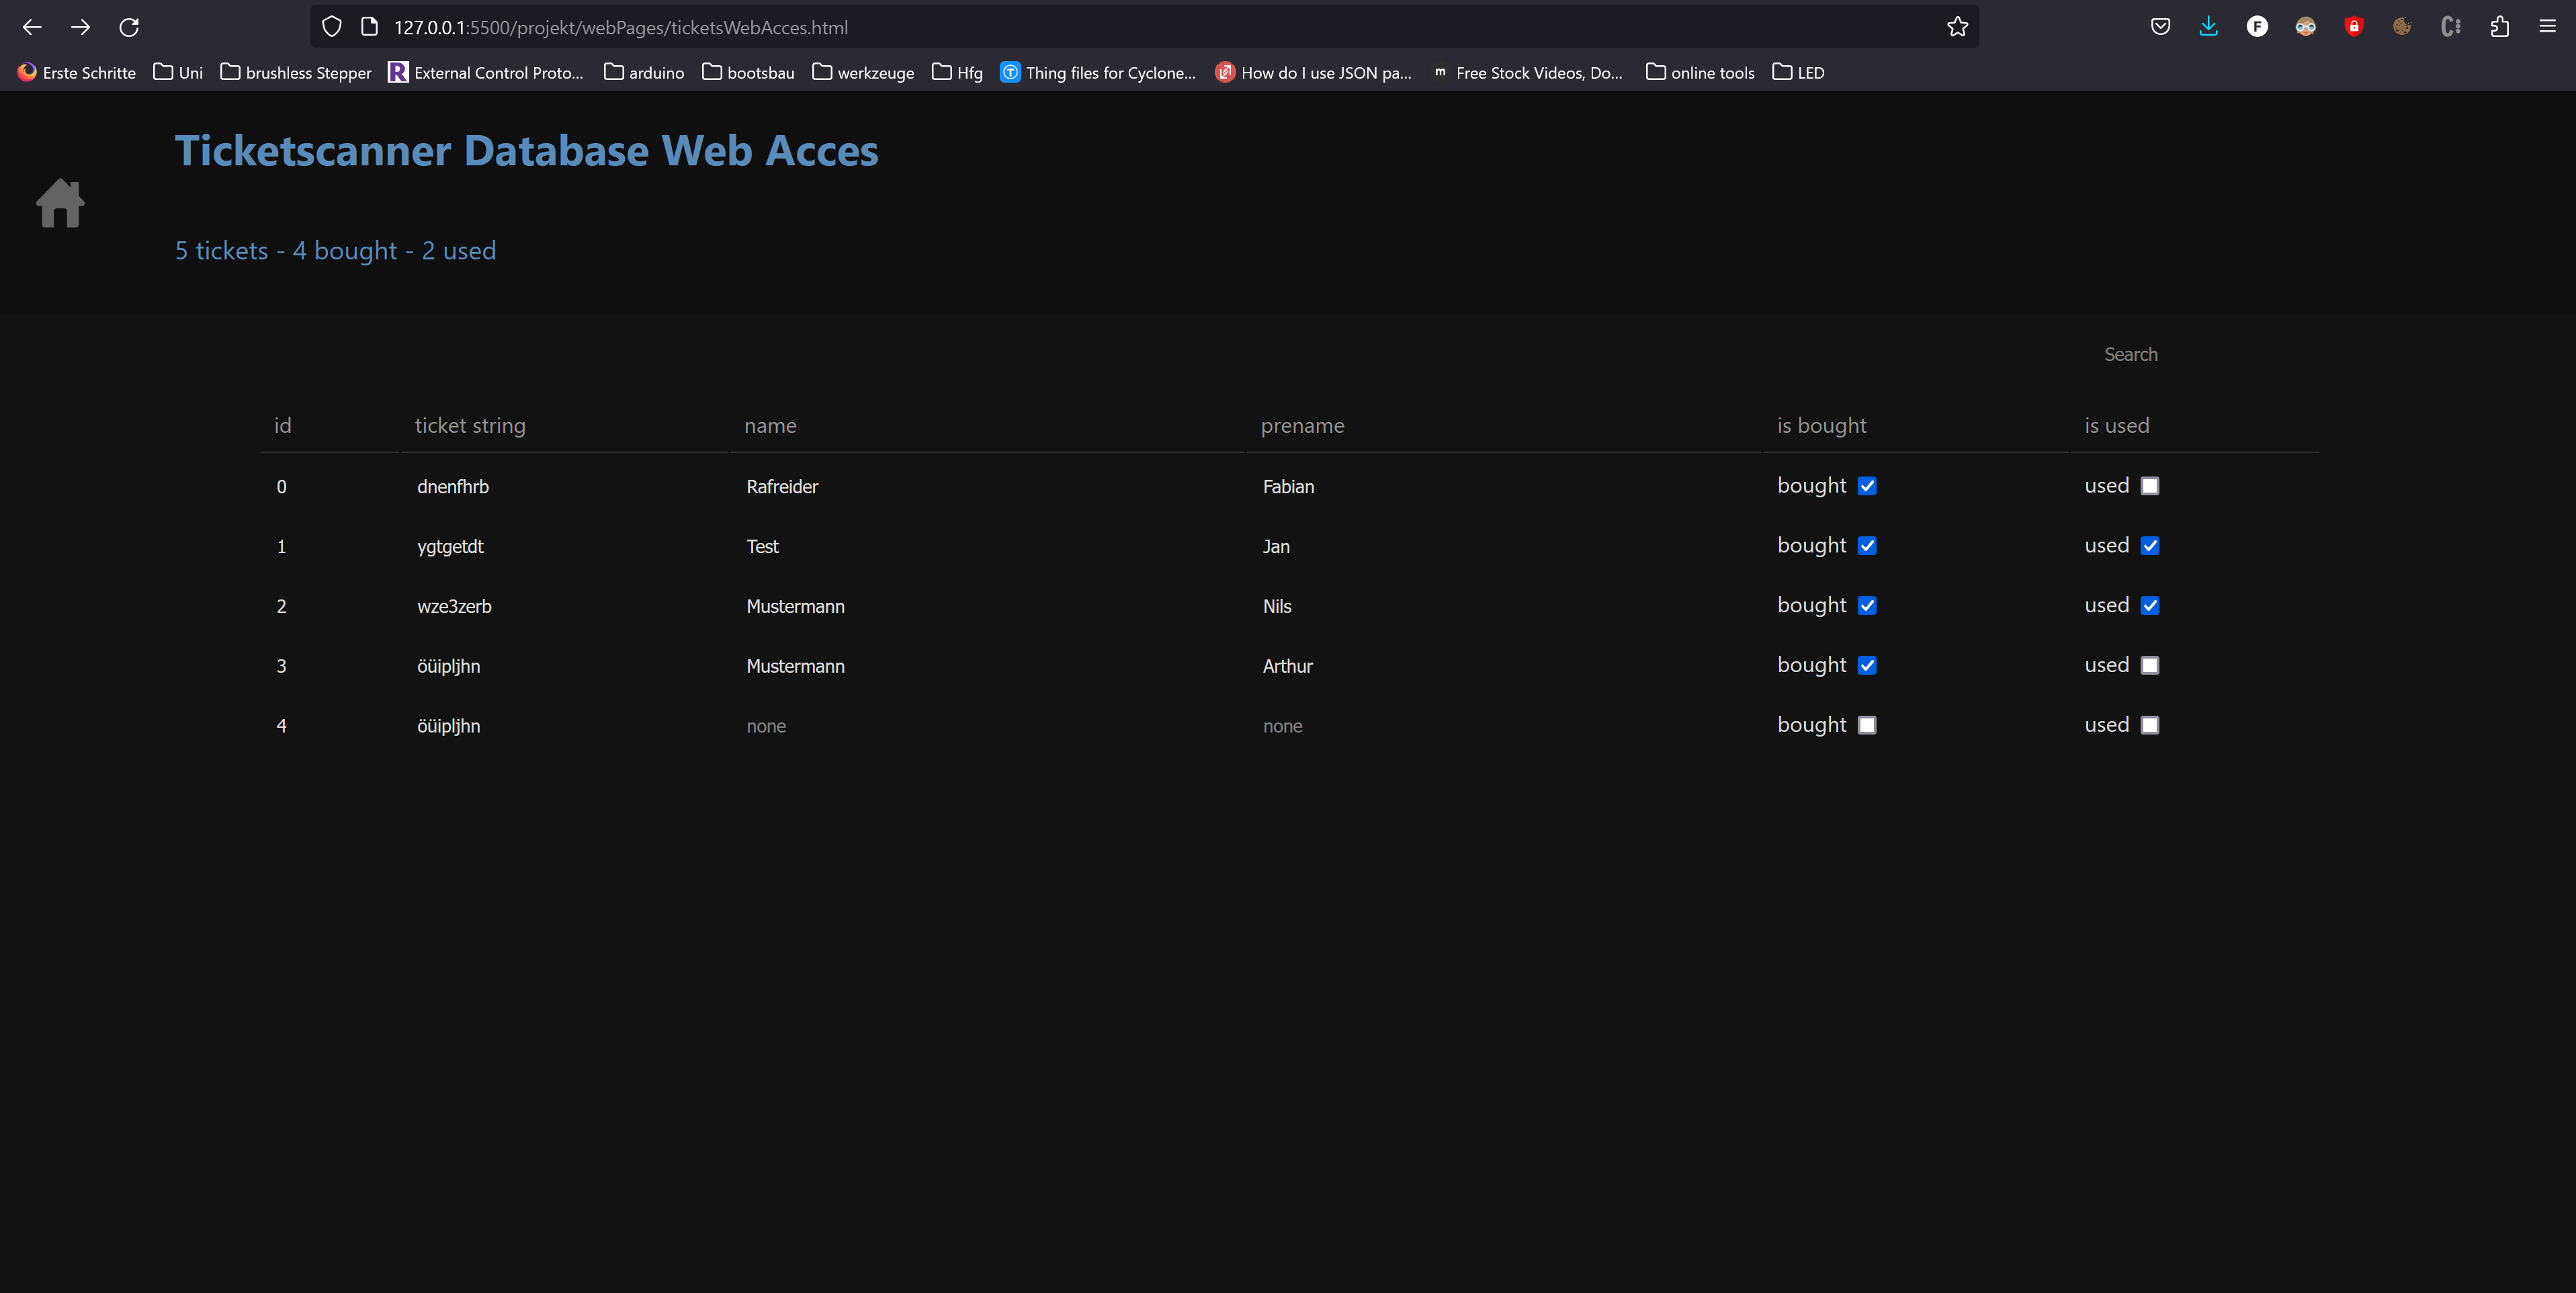Open the extensions puzzle icon

[2499, 27]
